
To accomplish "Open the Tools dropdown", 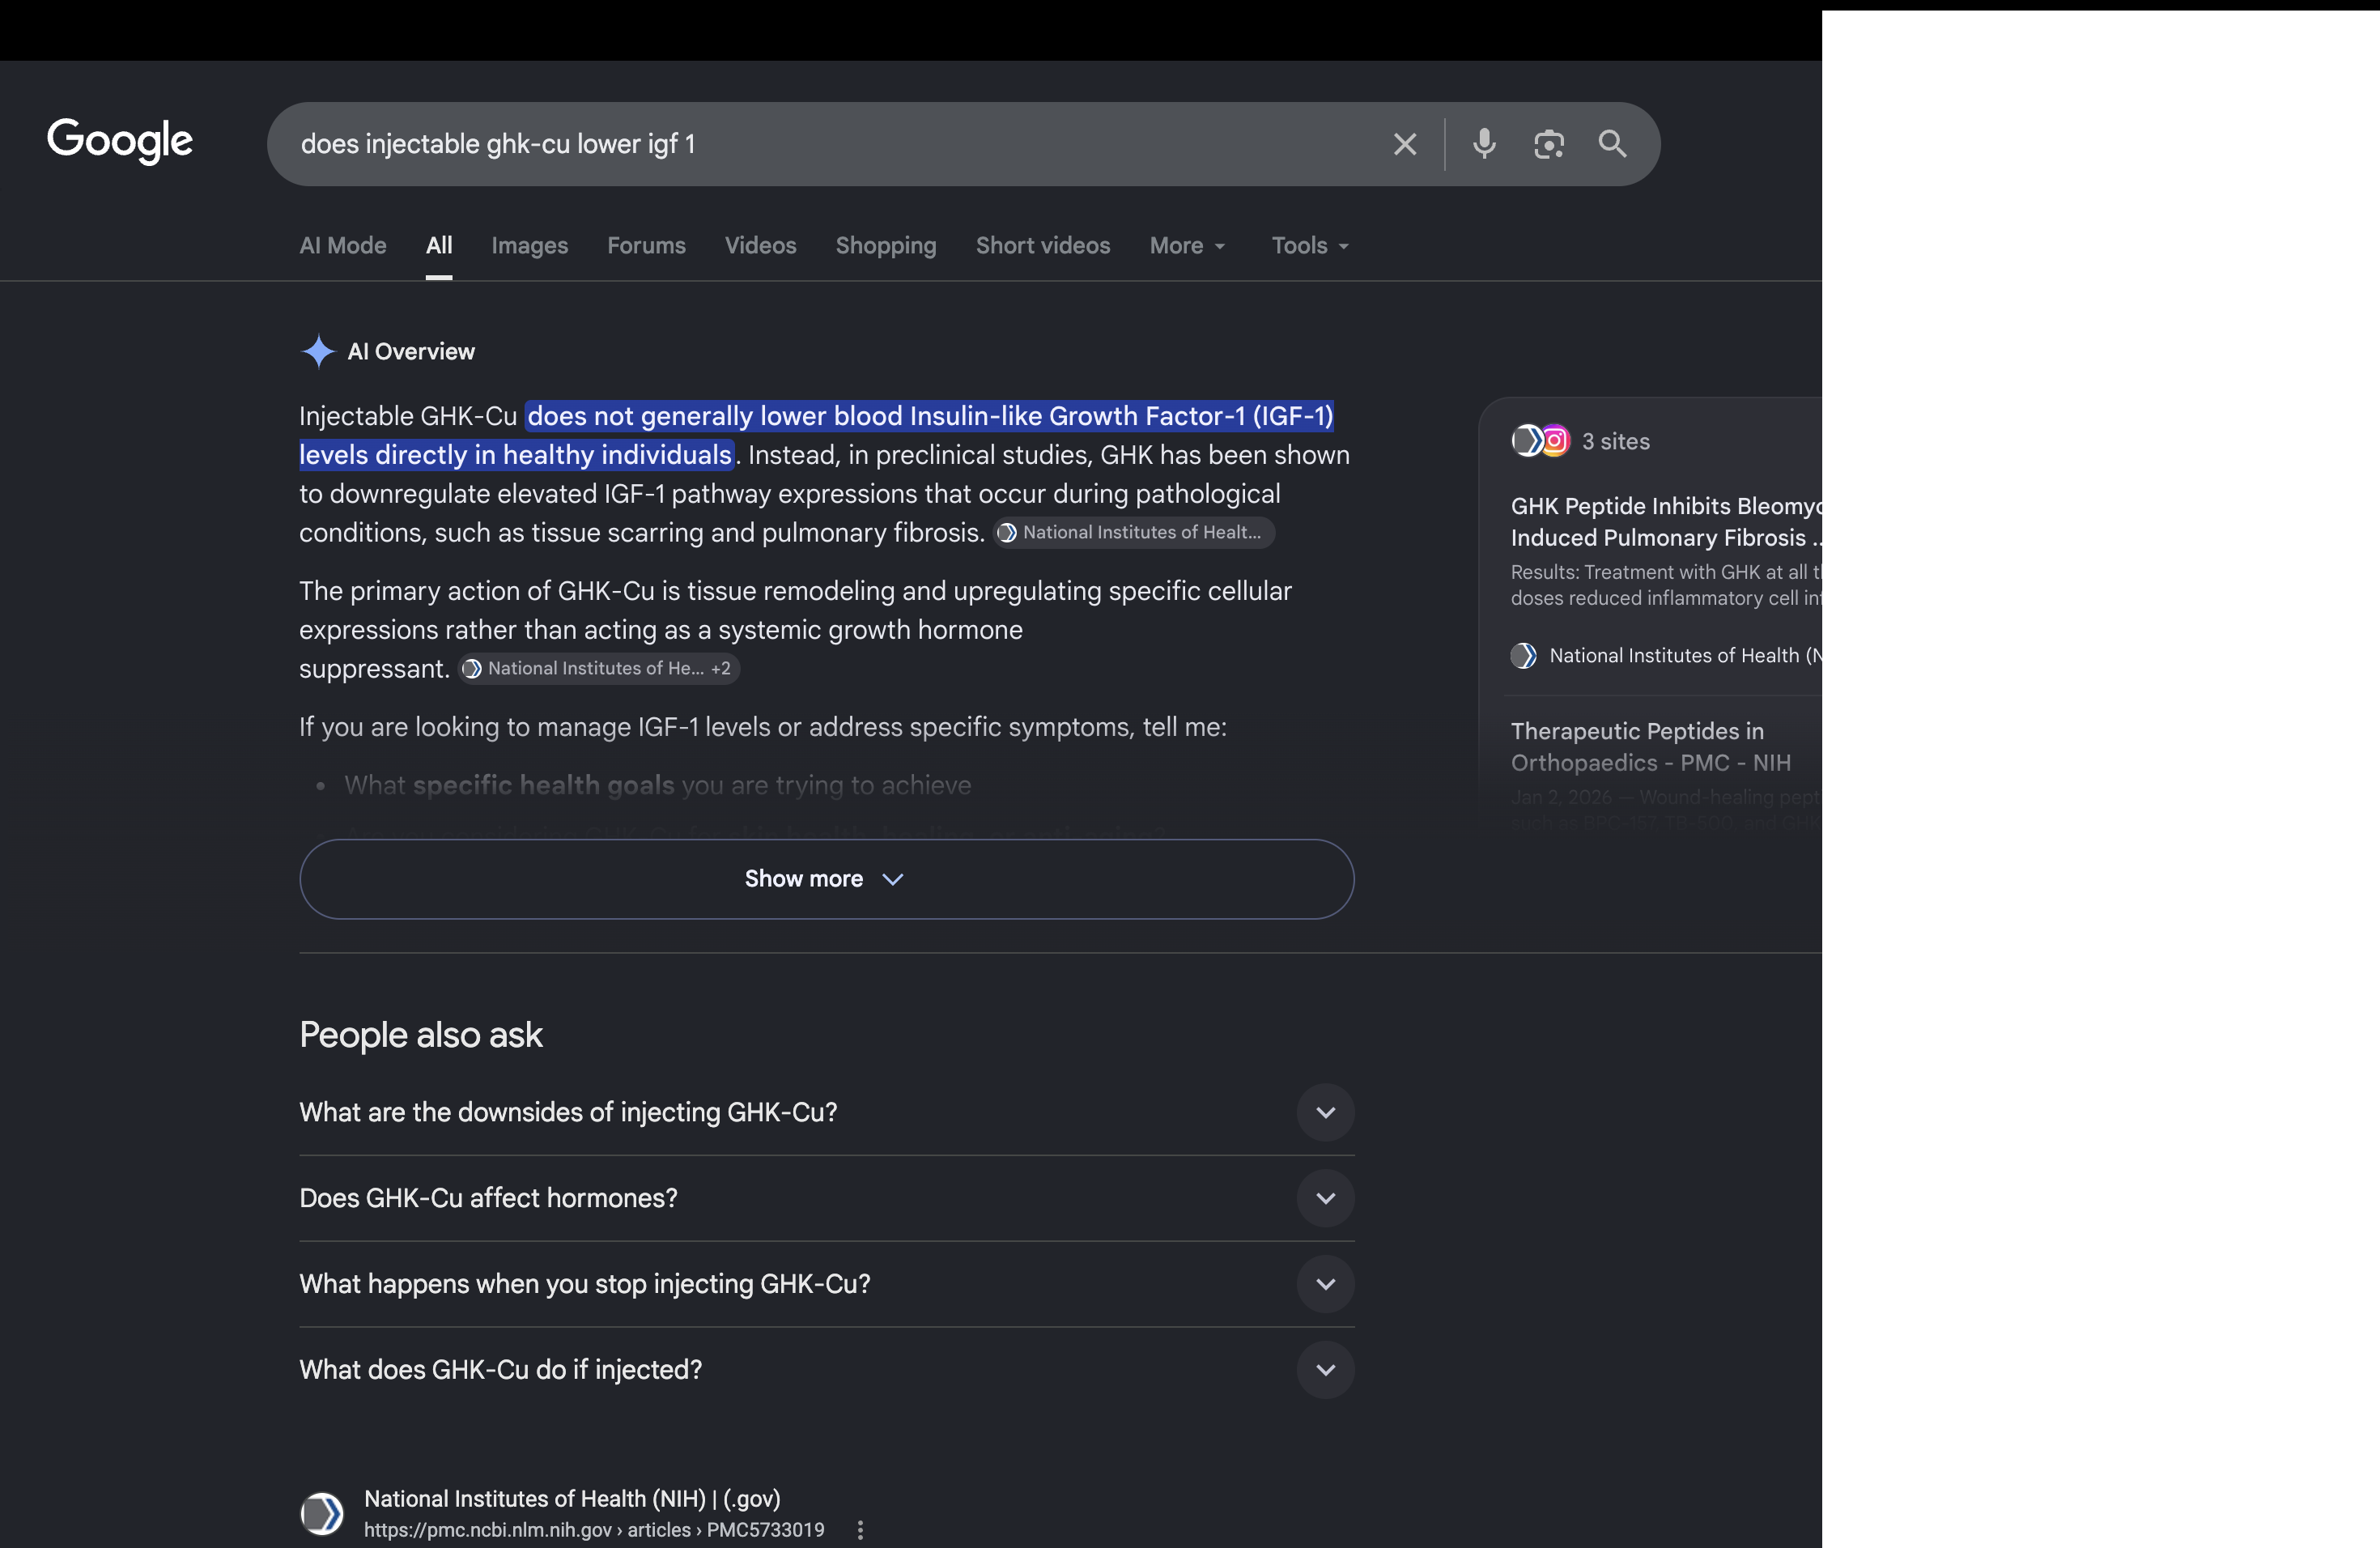I will 1310,246.
